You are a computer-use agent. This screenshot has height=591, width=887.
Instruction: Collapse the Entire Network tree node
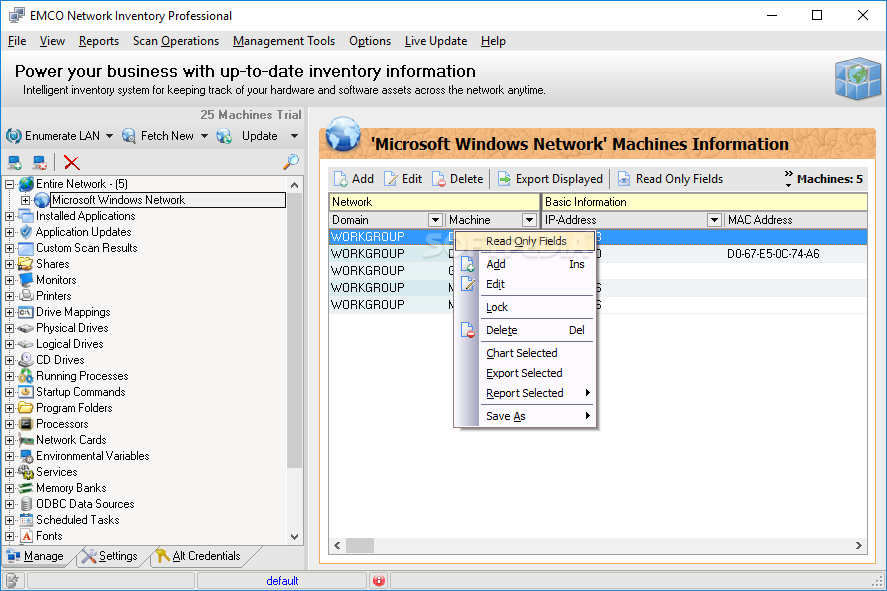[x=10, y=184]
